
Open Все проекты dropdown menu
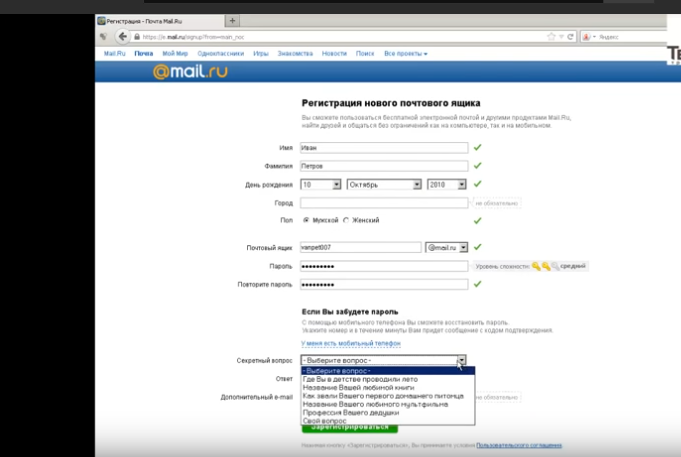tap(406, 53)
